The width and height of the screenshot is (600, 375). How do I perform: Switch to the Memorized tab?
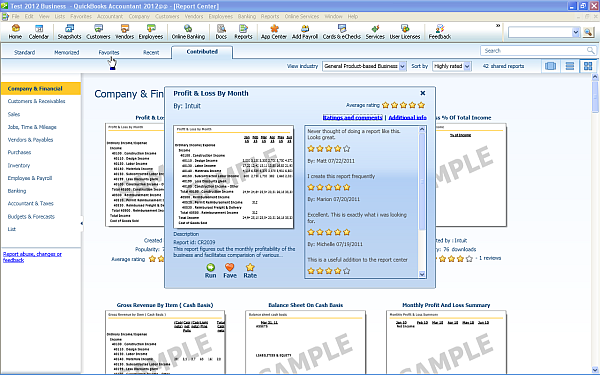67,52
